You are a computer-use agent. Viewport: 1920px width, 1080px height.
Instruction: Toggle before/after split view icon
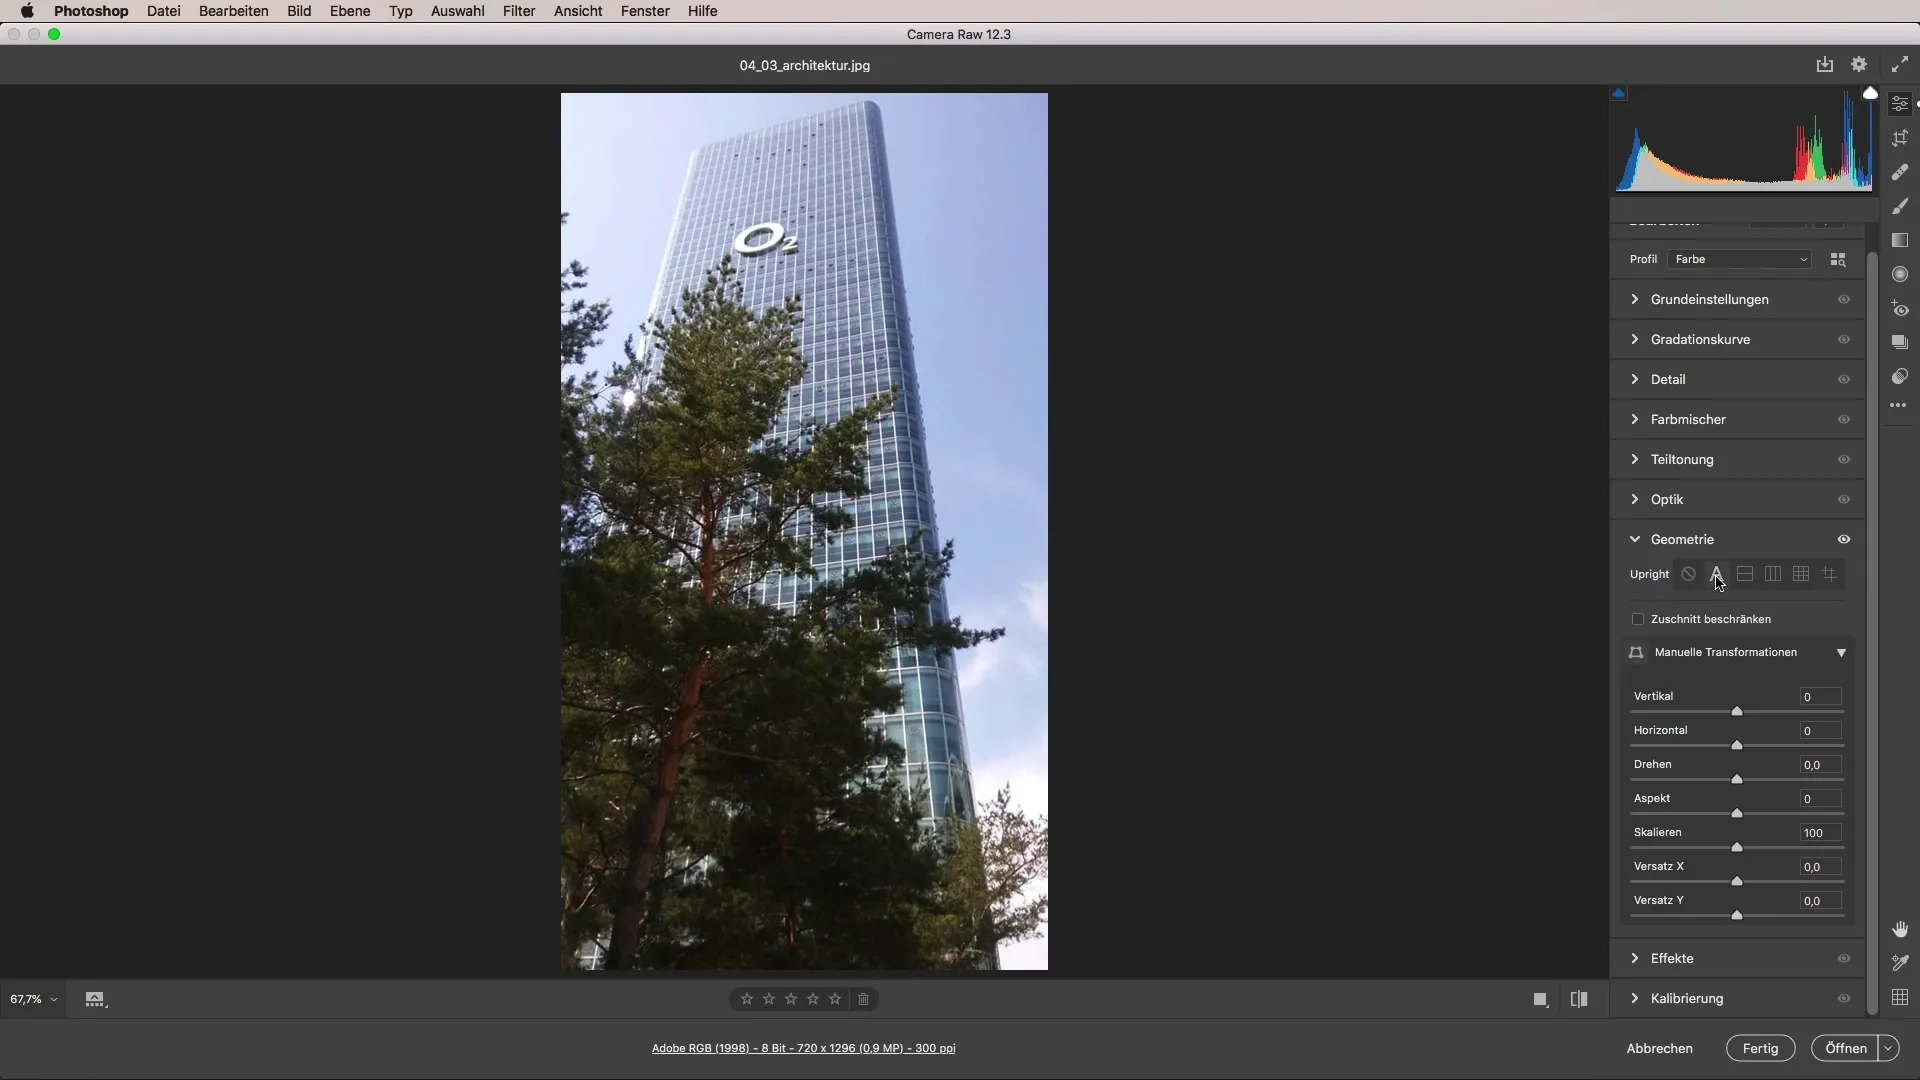pos(1579,999)
